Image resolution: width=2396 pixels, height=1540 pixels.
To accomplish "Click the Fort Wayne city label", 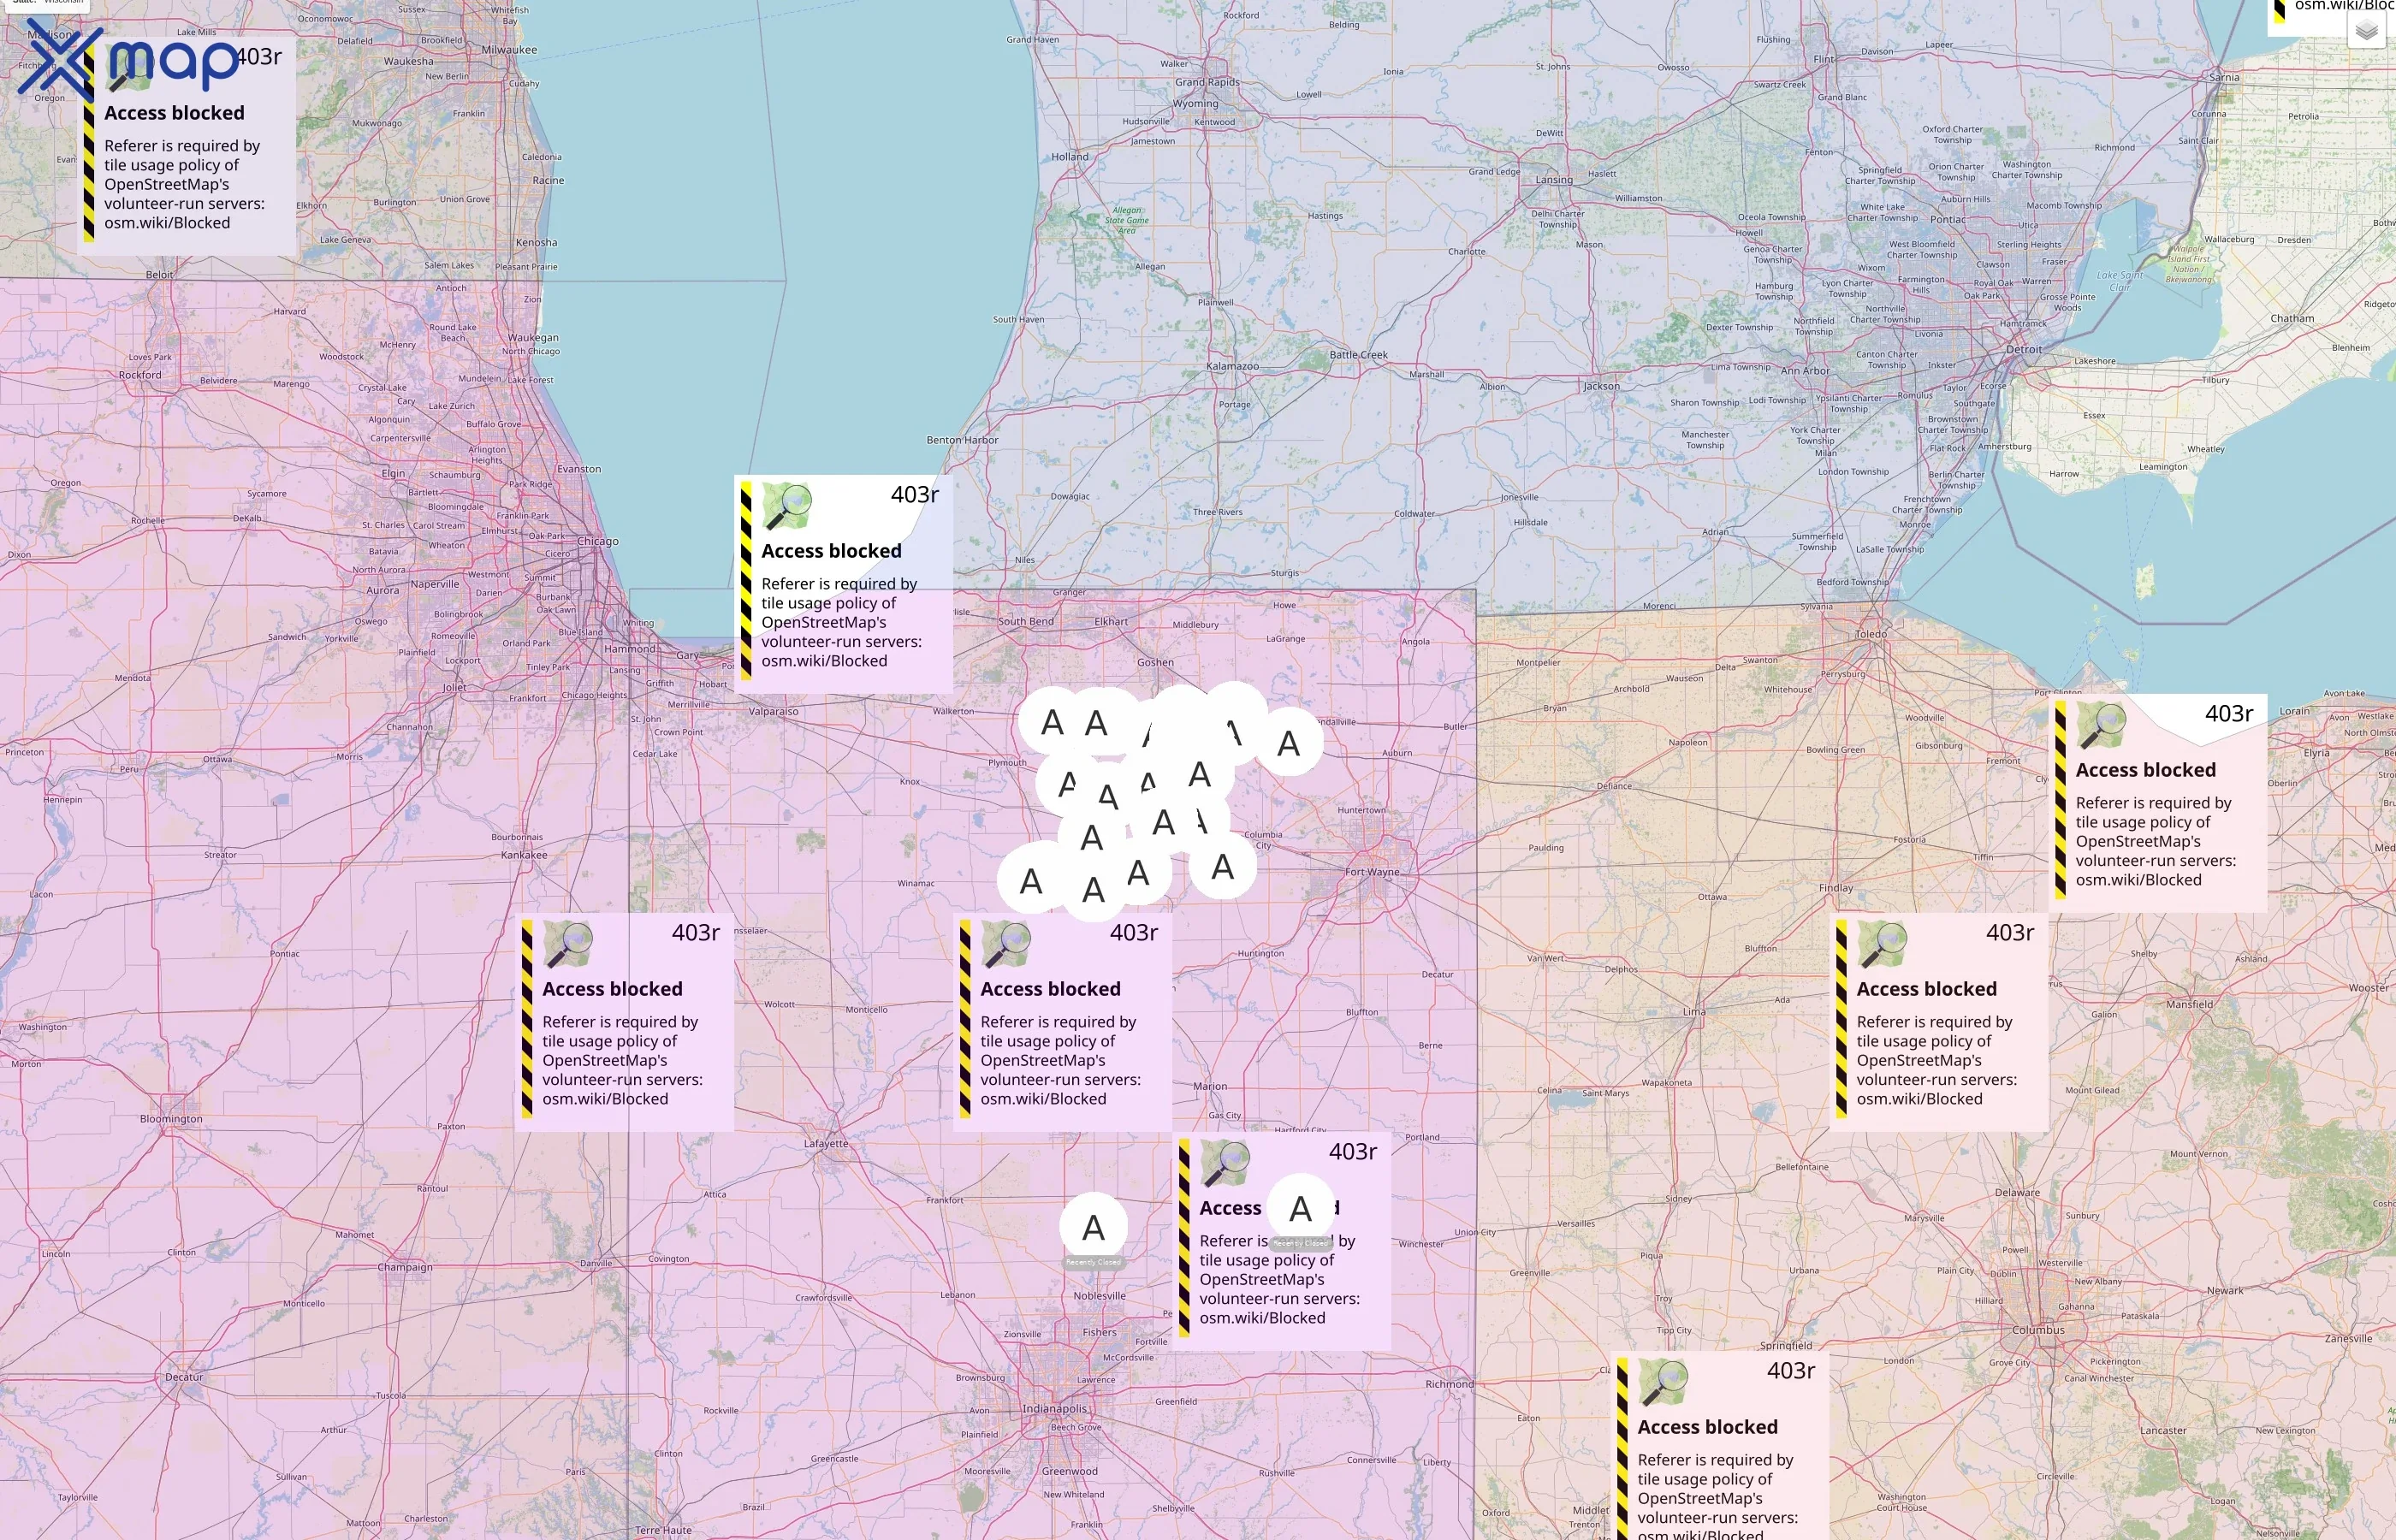I will coord(1372,872).
